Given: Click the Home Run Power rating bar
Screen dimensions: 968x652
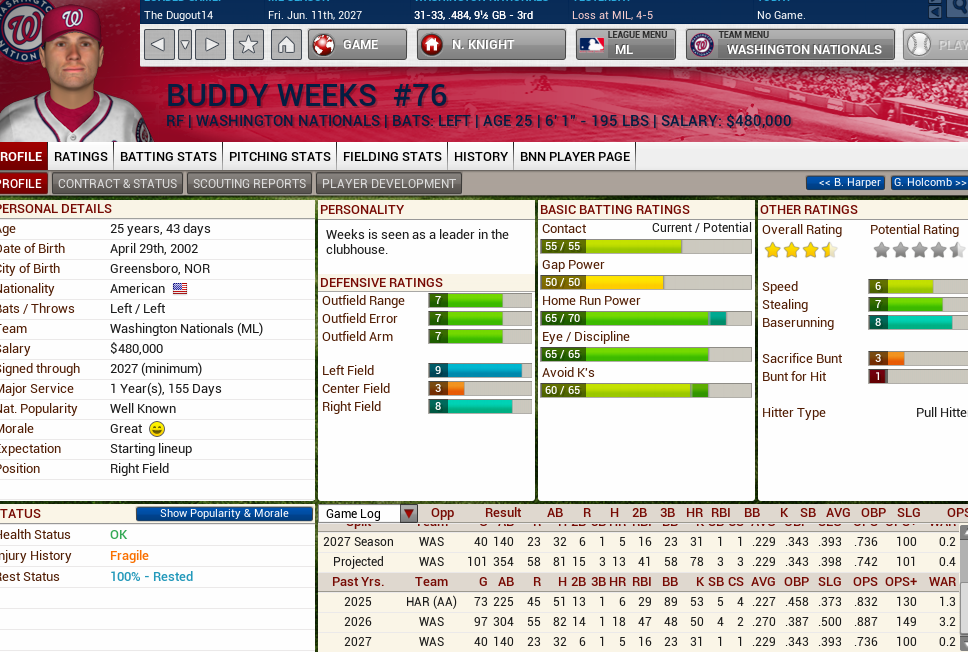Looking at the screenshot, I should click(646, 319).
